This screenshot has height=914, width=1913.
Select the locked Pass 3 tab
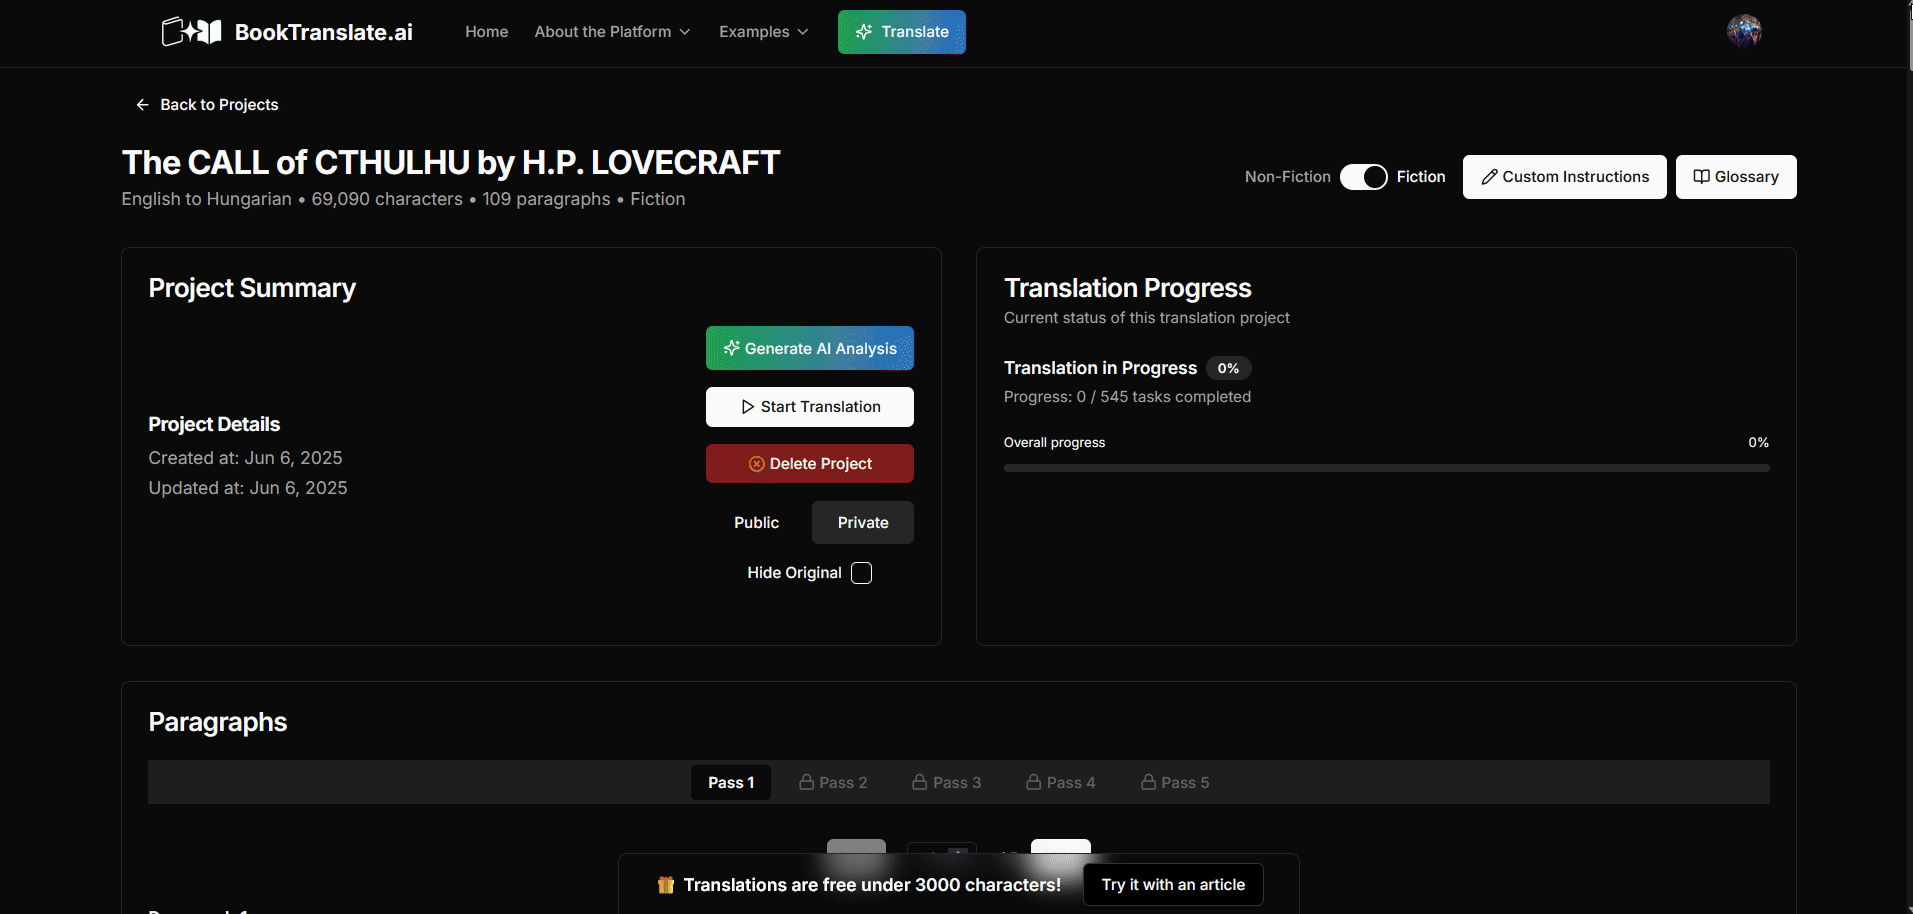pyautogui.click(x=947, y=783)
